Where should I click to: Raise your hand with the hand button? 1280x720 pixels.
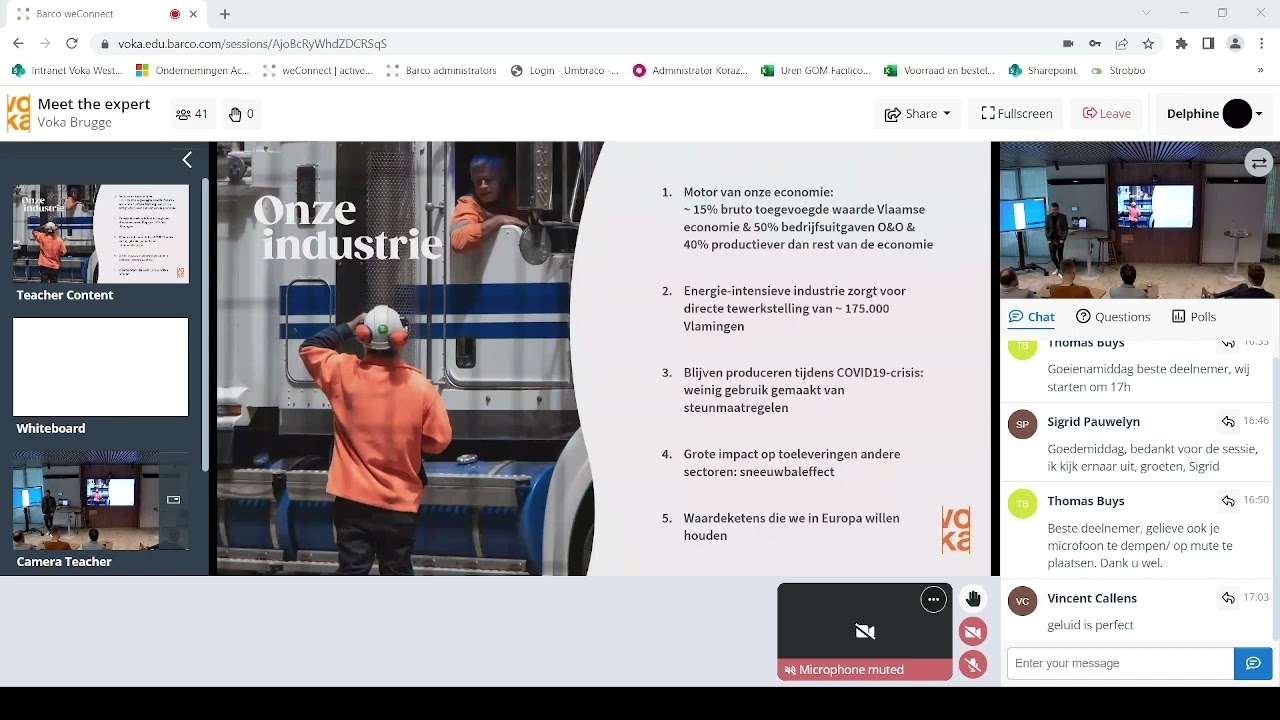point(973,599)
